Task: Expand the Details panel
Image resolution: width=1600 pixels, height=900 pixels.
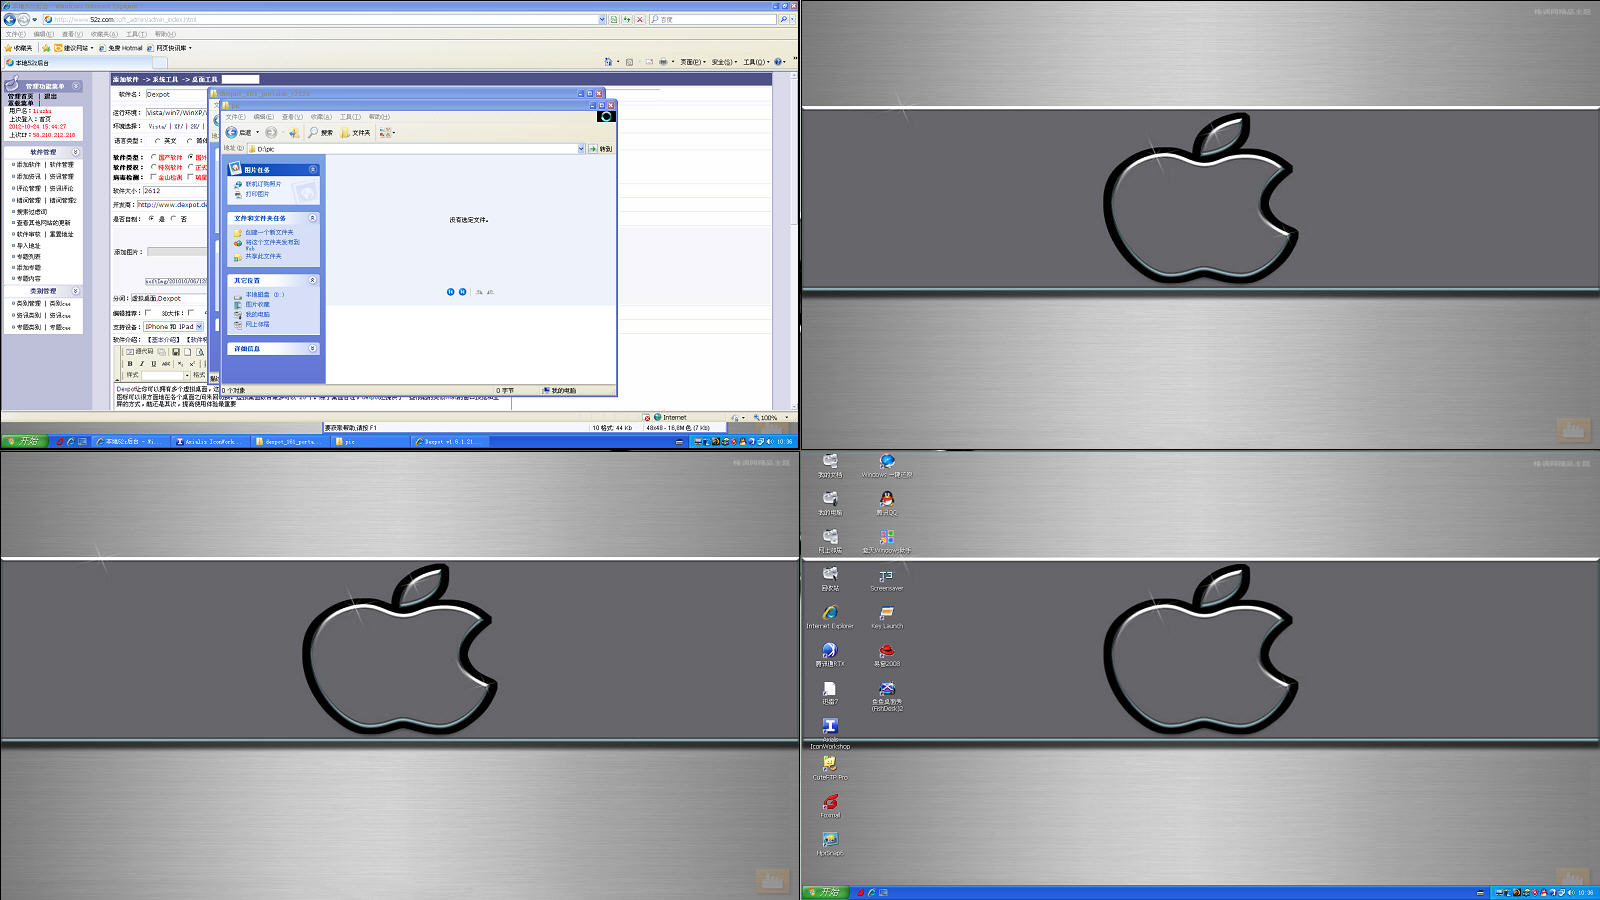Action: (x=313, y=348)
